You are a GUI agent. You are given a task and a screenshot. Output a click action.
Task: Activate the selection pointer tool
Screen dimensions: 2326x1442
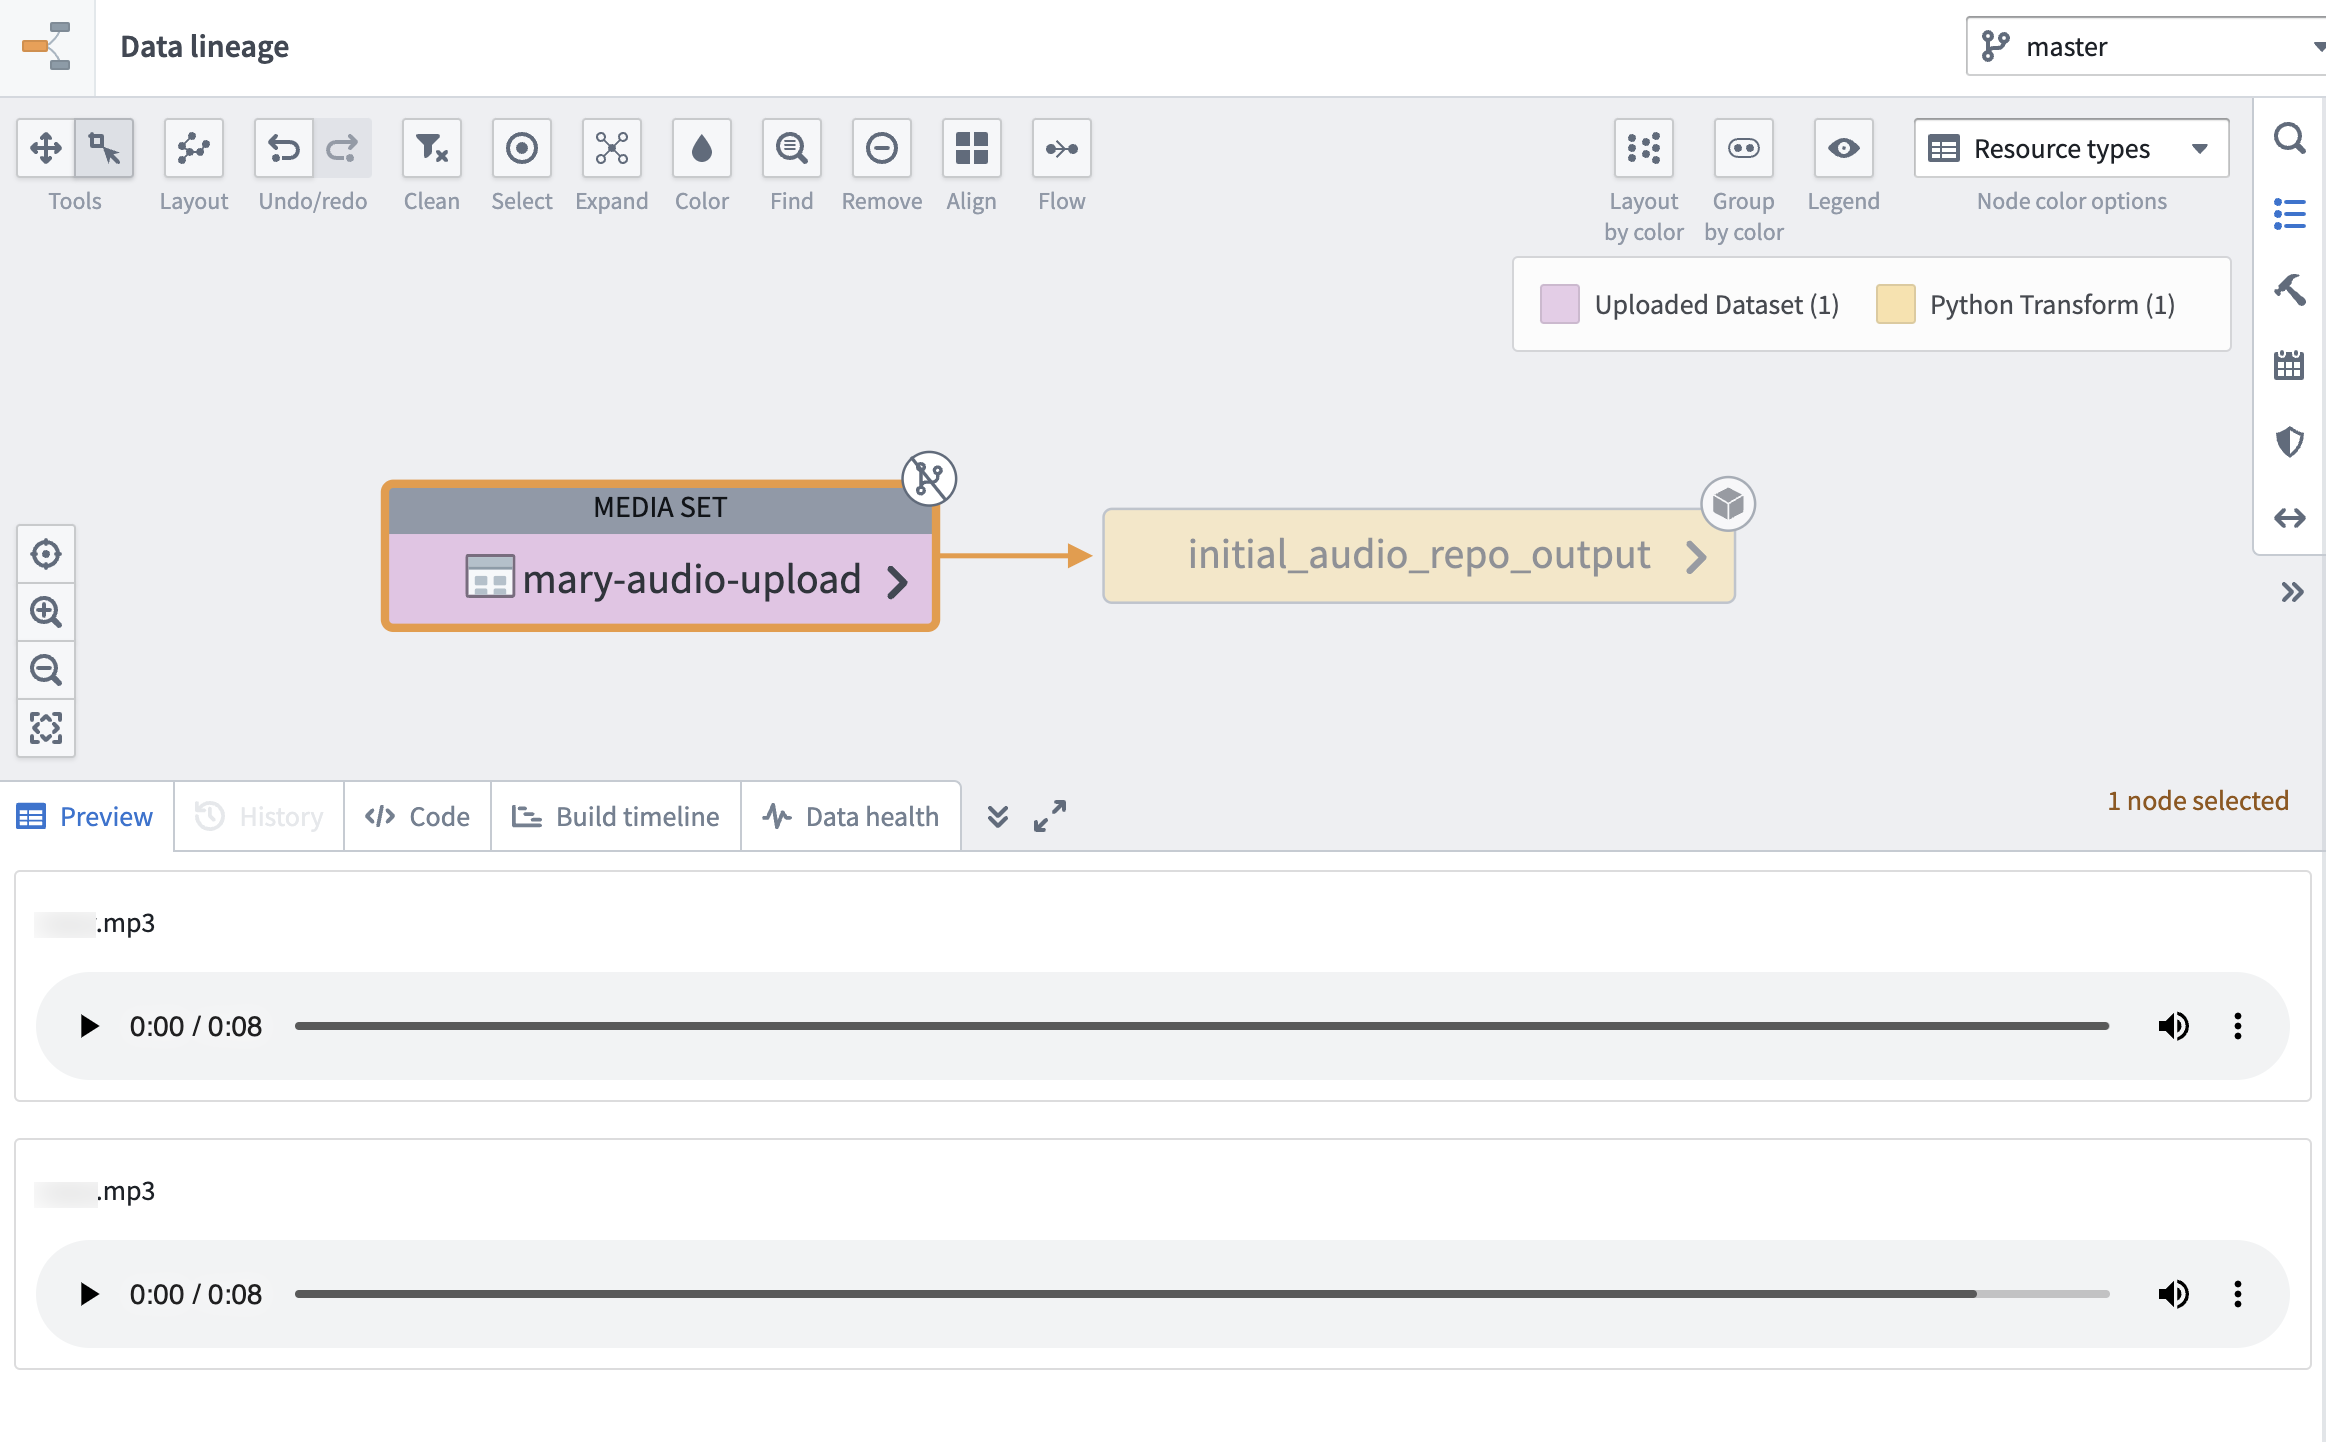point(104,149)
